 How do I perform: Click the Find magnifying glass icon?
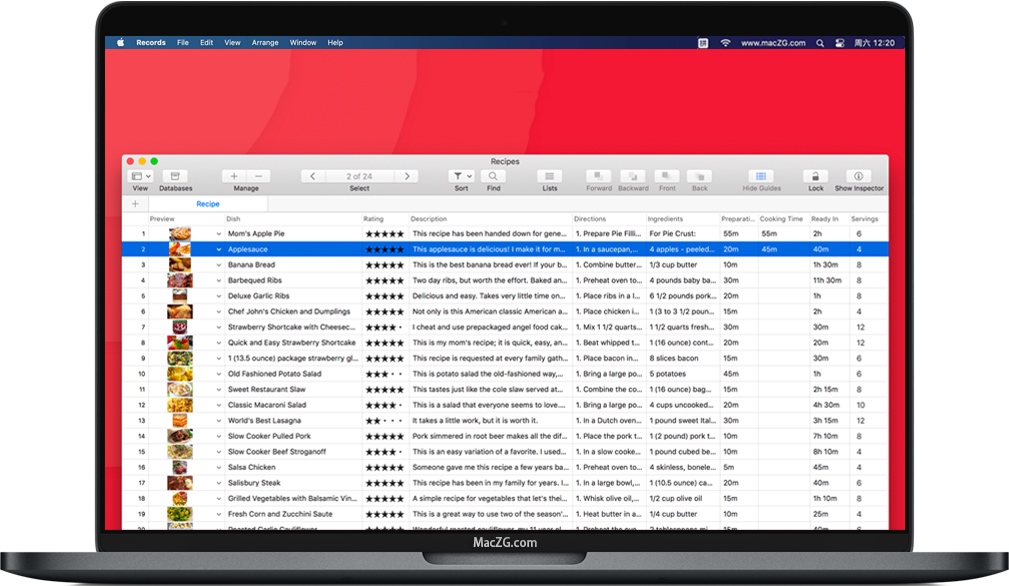493,174
